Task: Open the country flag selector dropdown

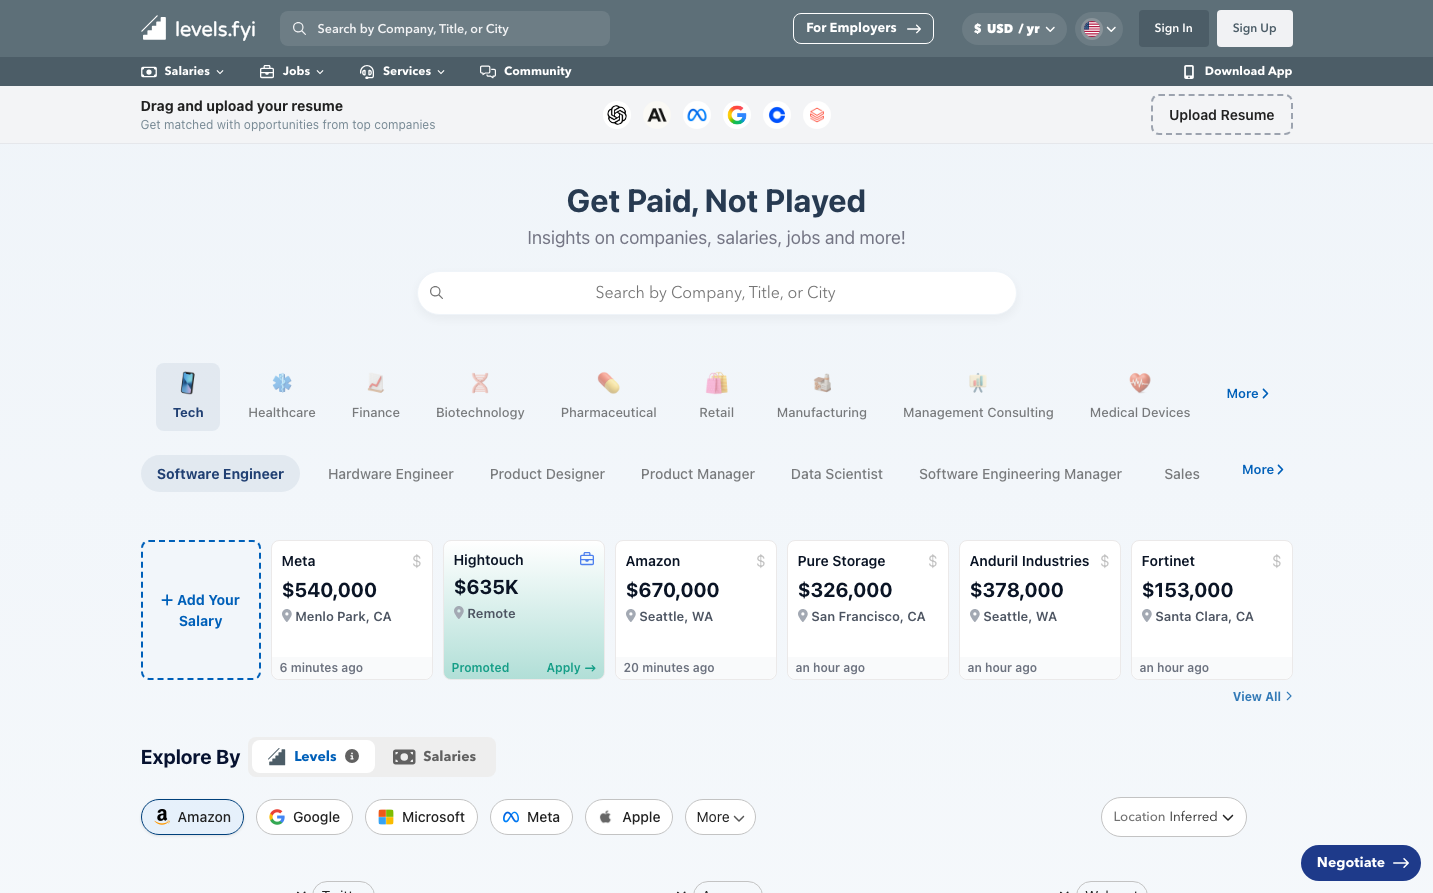Action: (1099, 29)
